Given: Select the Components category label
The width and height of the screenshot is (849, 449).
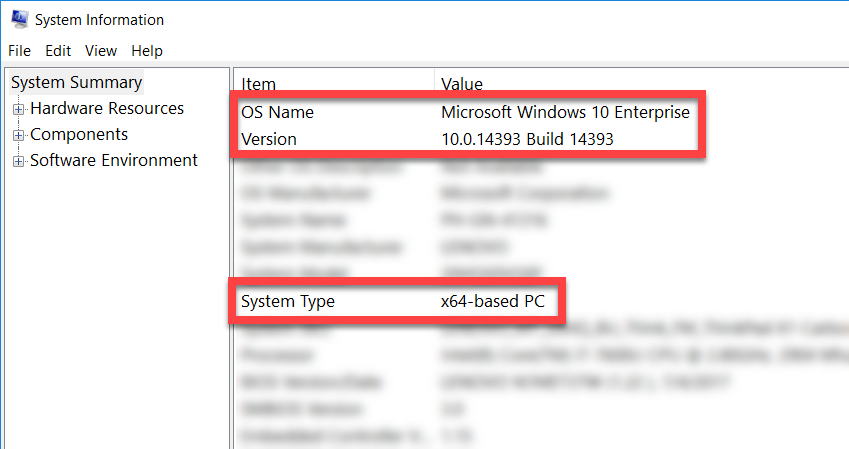Looking at the screenshot, I should click(79, 134).
